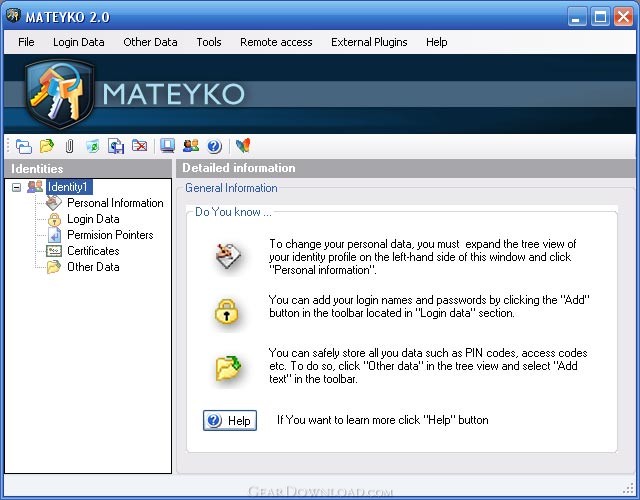640x500 pixels.
Task: Click the two users toolbar icon
Action: click(191, 146)
